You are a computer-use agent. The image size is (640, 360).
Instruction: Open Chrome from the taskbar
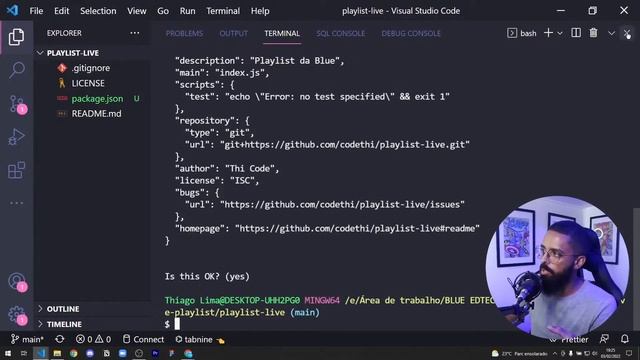pyautogui.click(x=73, y=353)
